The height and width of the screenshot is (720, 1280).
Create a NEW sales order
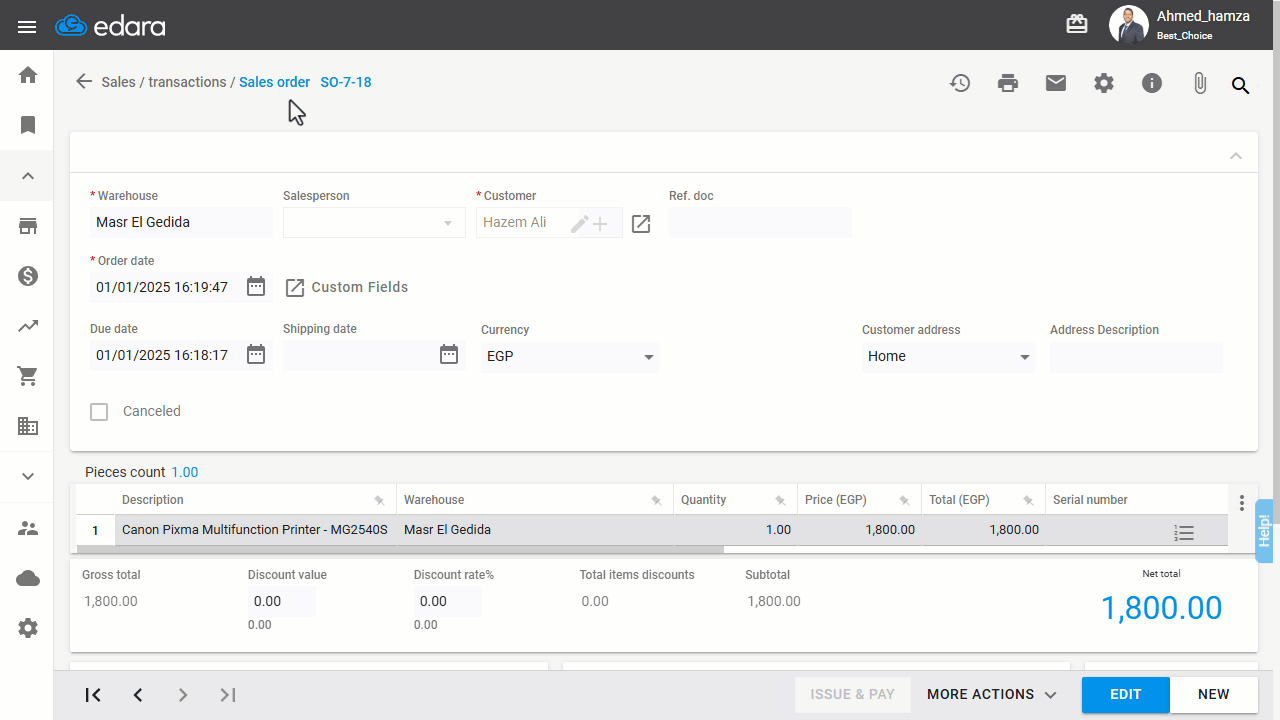pyautogui.click(x=1214, y=695)
